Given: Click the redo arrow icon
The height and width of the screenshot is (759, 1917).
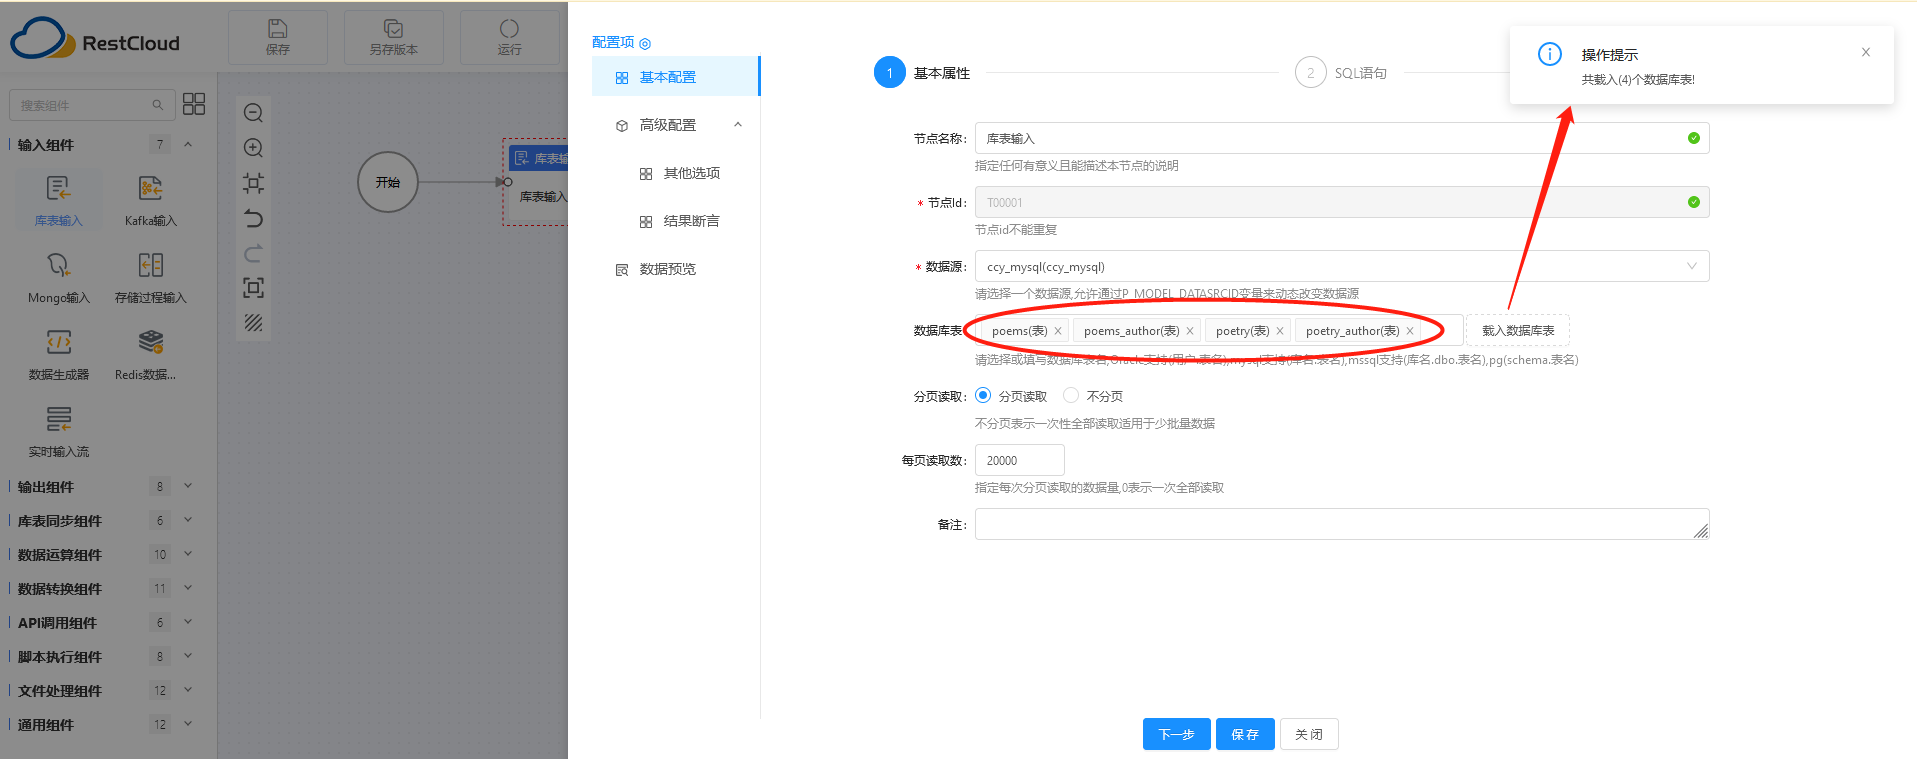Looking at the screenshot, I should point(253,253).
